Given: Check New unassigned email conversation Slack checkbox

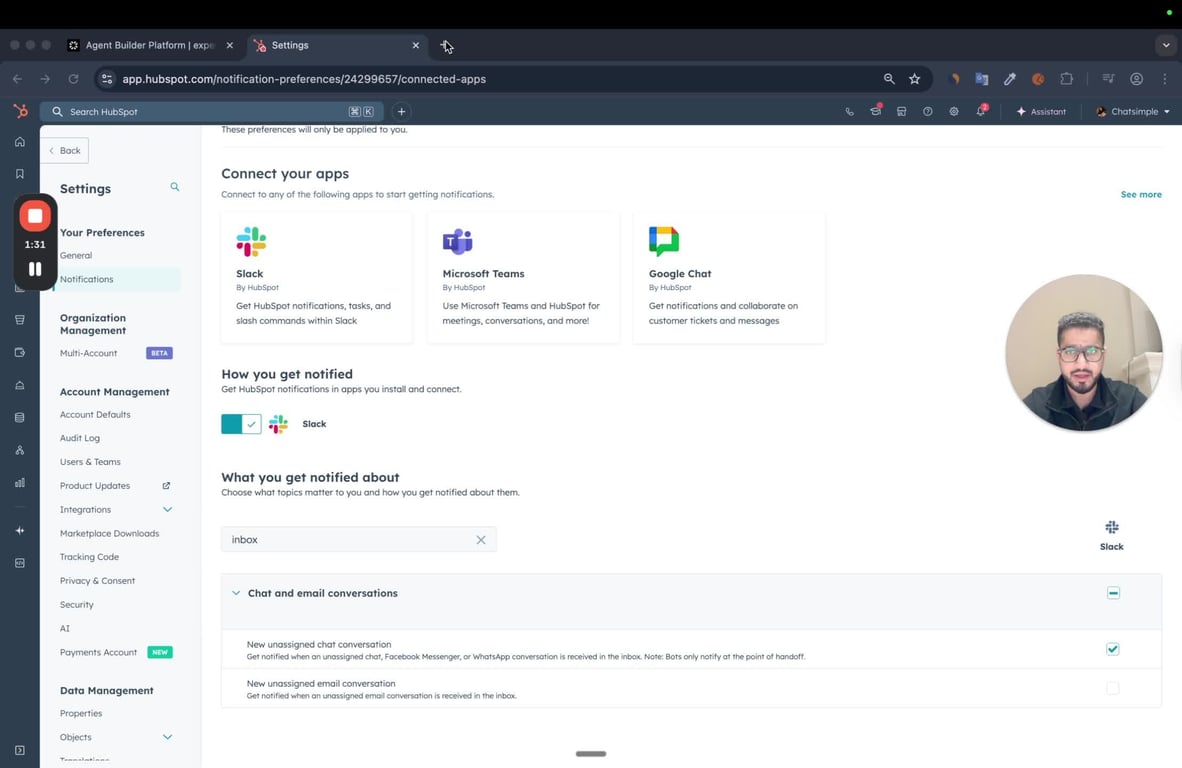Looking at the screenshot, I should pyautogui.click(x=1113, y=688).
